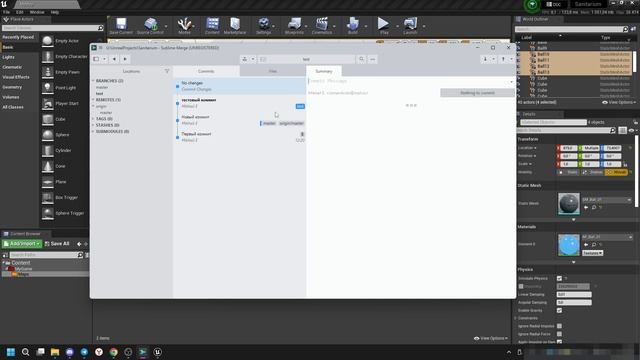Image resolution: width=640 pixels, height=360 pixels.
Task: Select the master branch under BRANCHES
Action: tap(102, 87)
